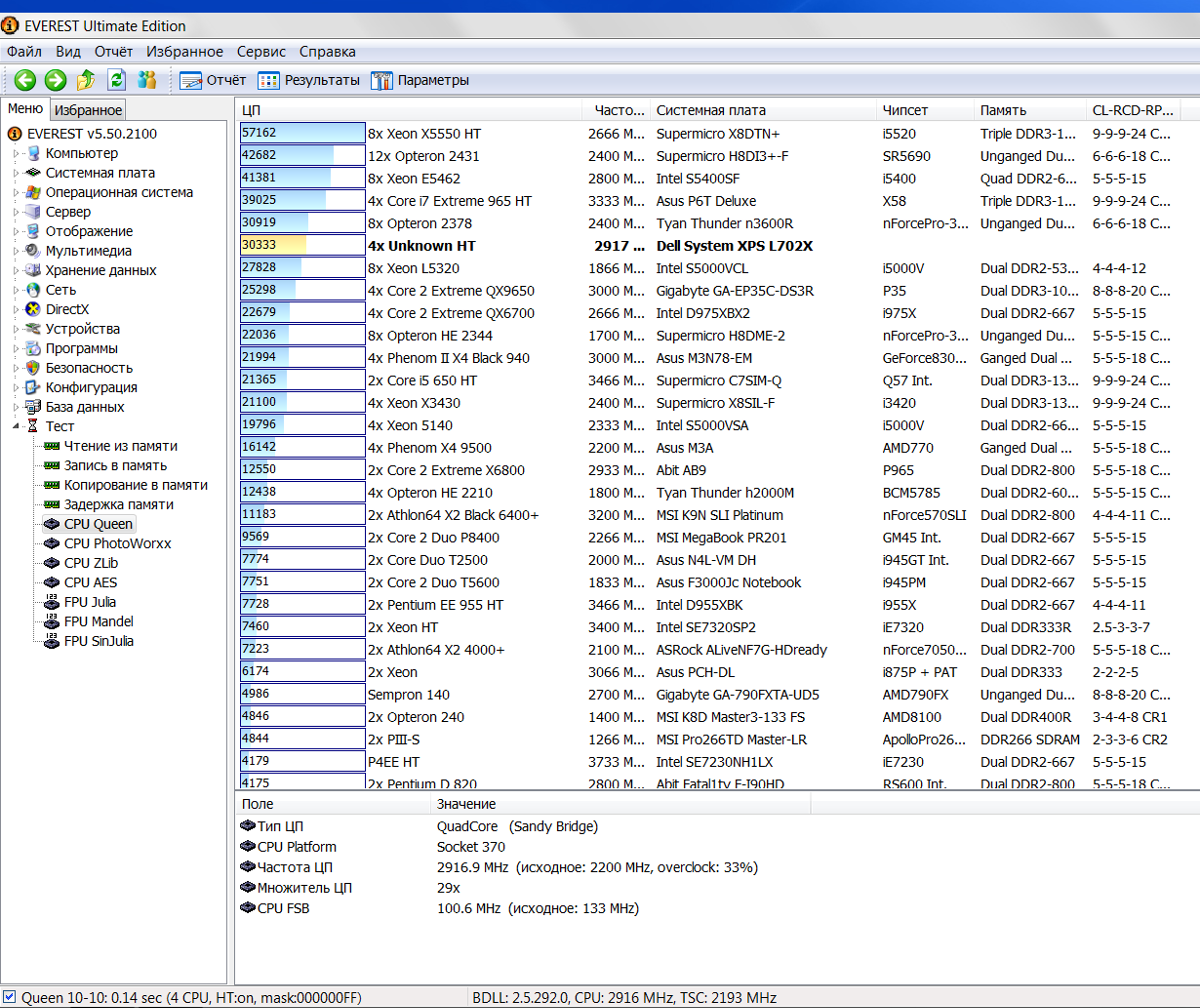Viewport: 1200px width, 1008px height.
Task: Click the green Forward arrow icon
Action: click(56, 80)
